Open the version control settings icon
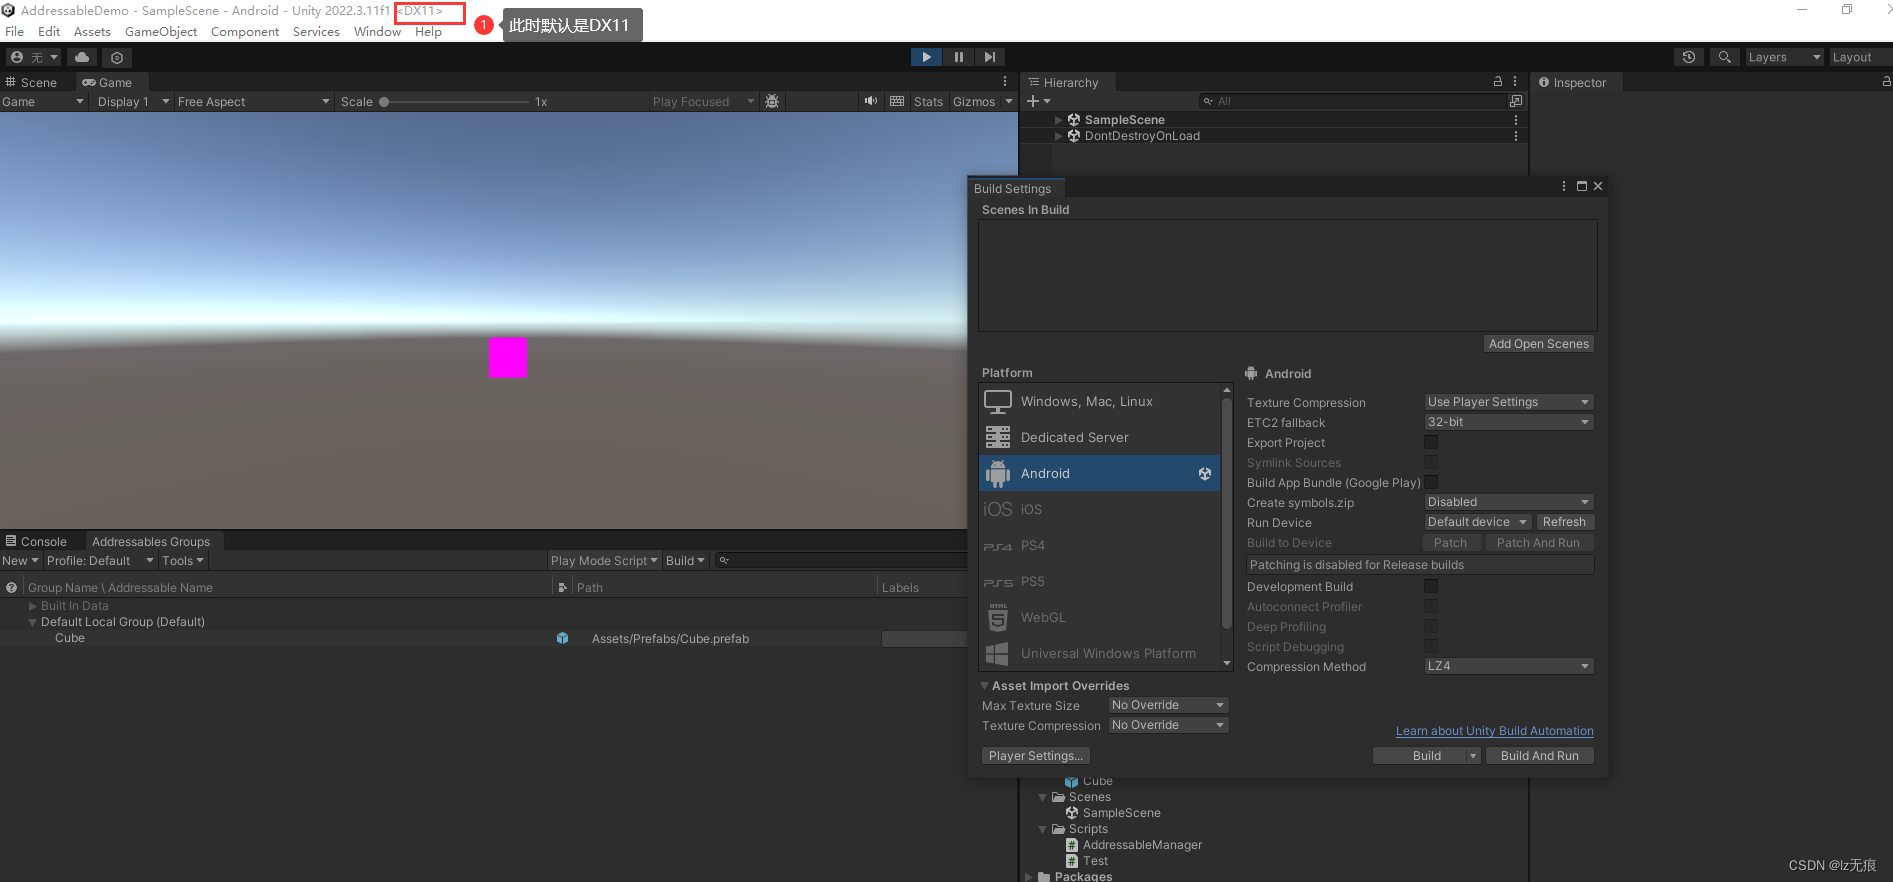 point(117,57)
